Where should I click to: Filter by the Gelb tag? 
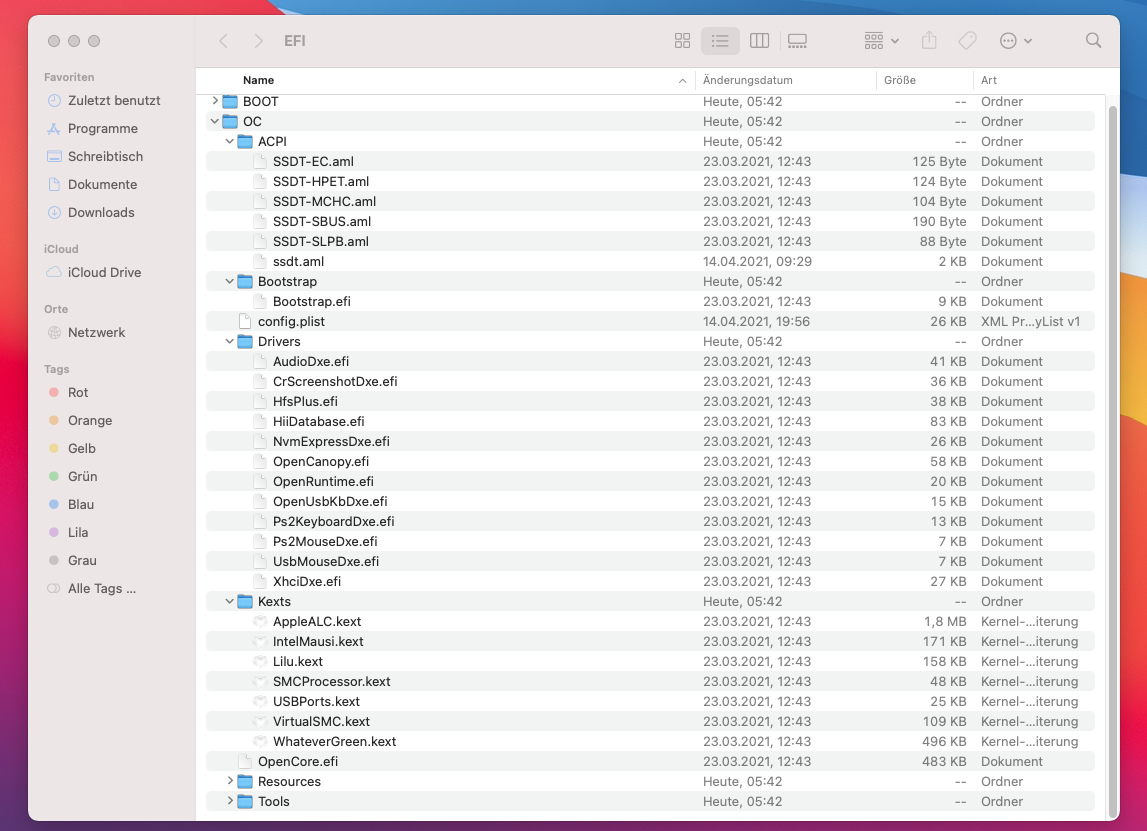click(72, 448)
